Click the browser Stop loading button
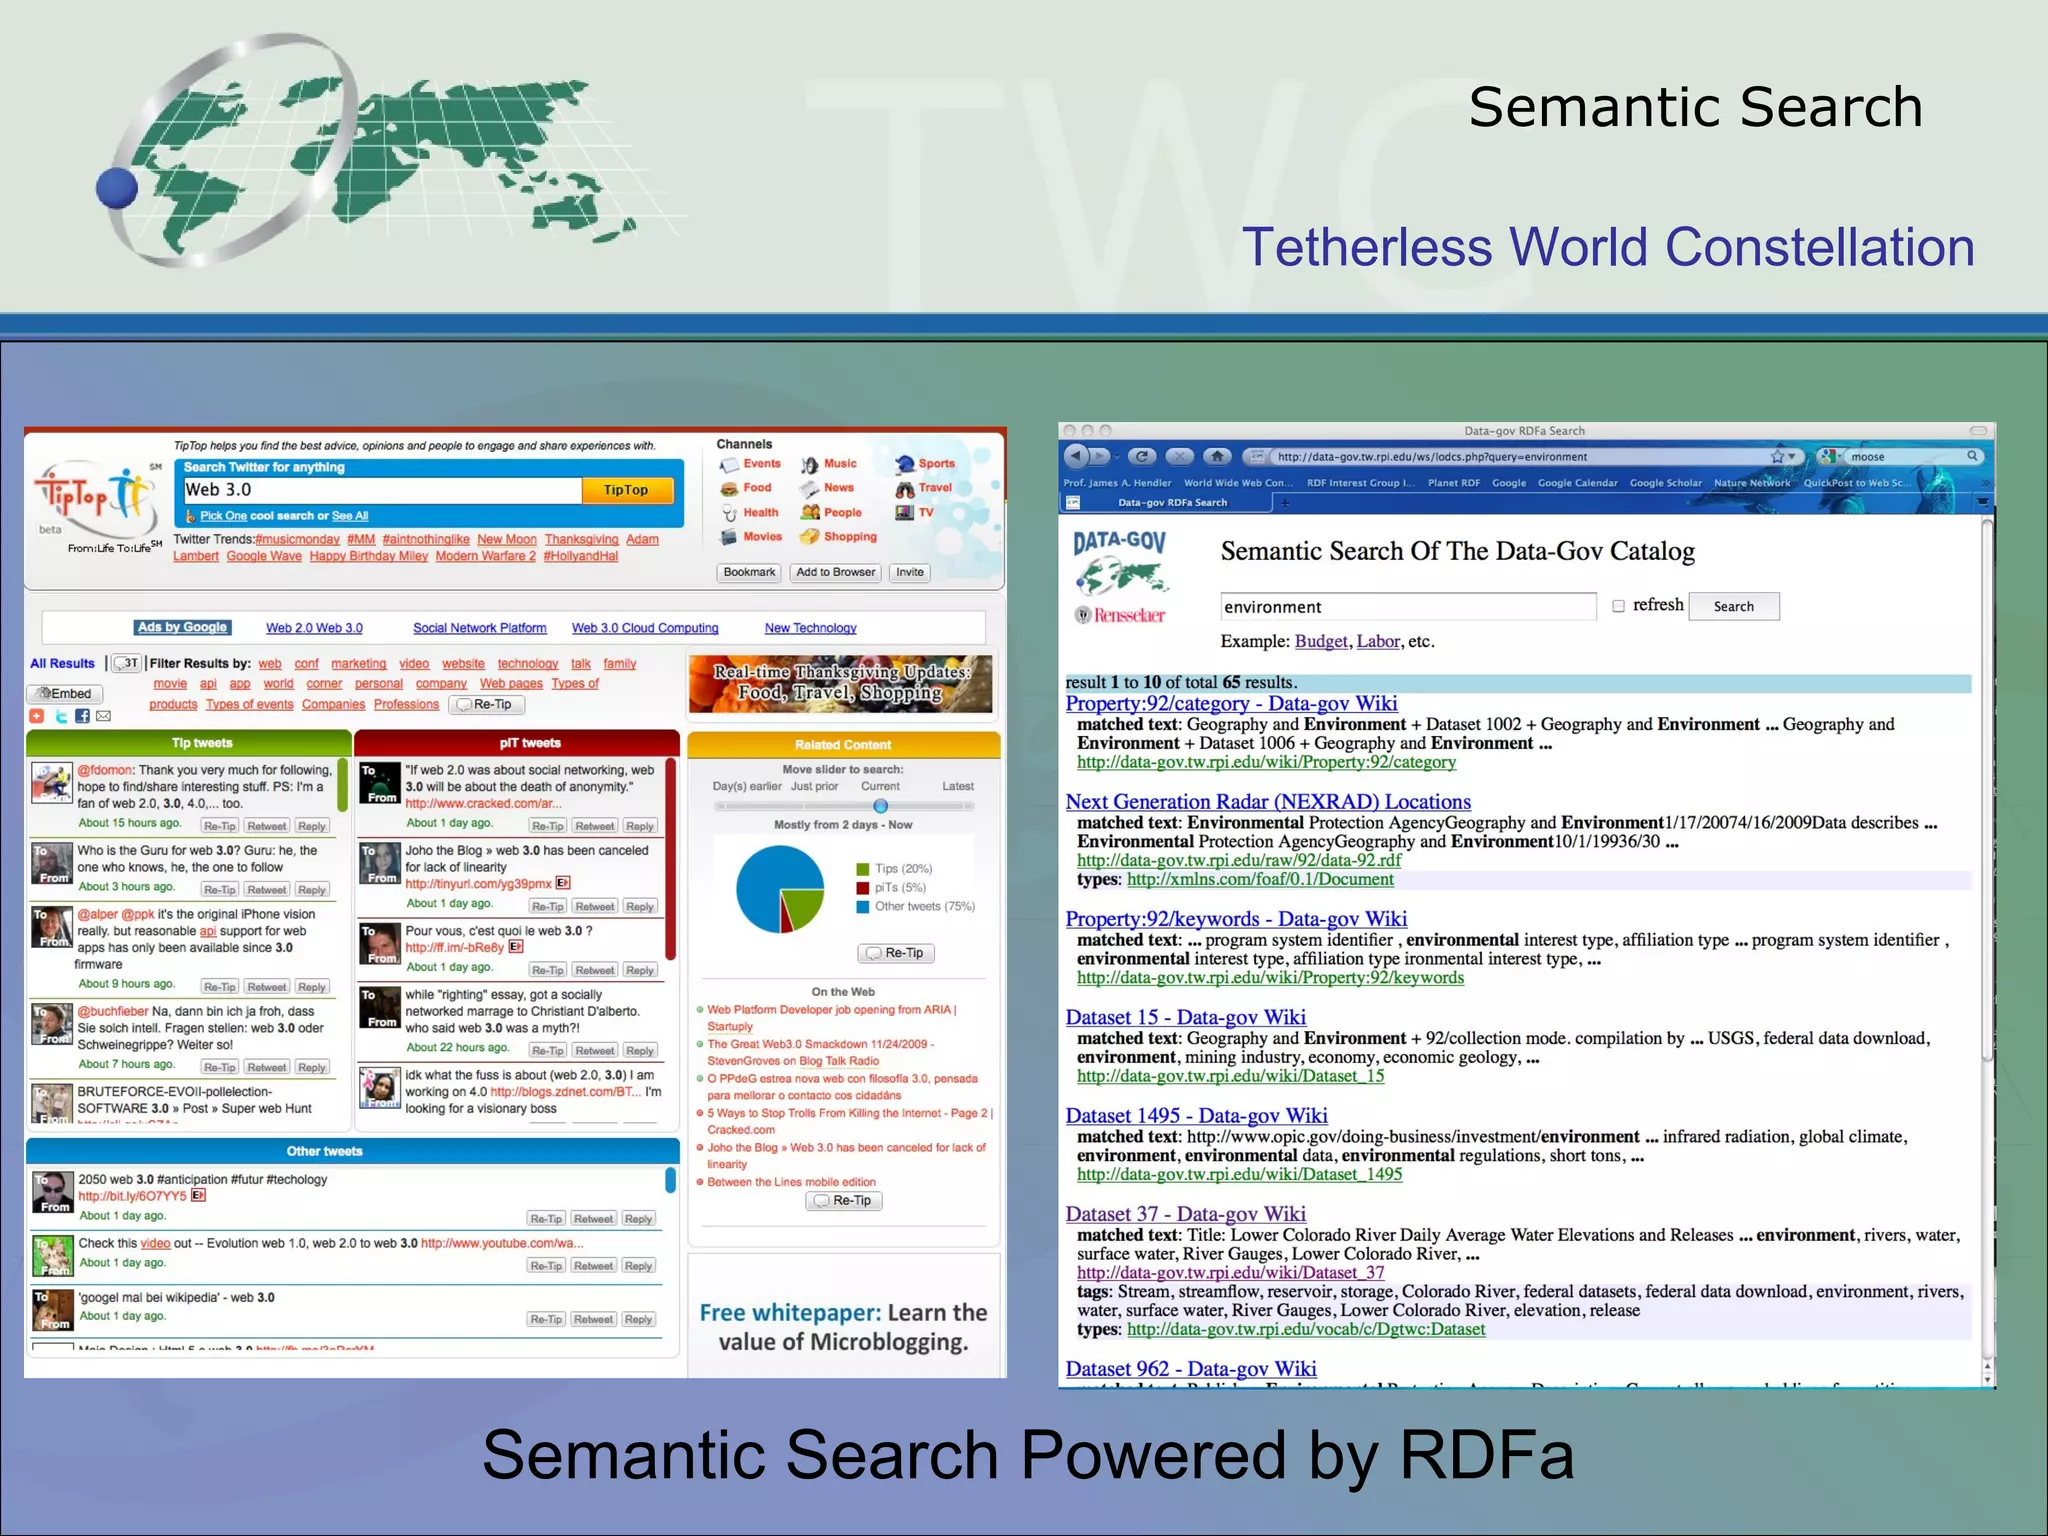Image resolution: width=2048 pixels, height=1536 pixels. [1180, 456]
